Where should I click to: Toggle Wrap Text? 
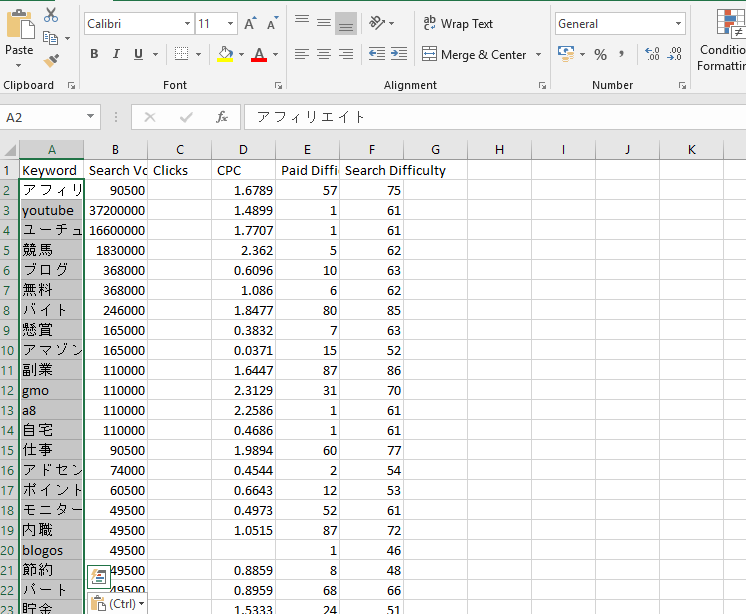point(458,23)
